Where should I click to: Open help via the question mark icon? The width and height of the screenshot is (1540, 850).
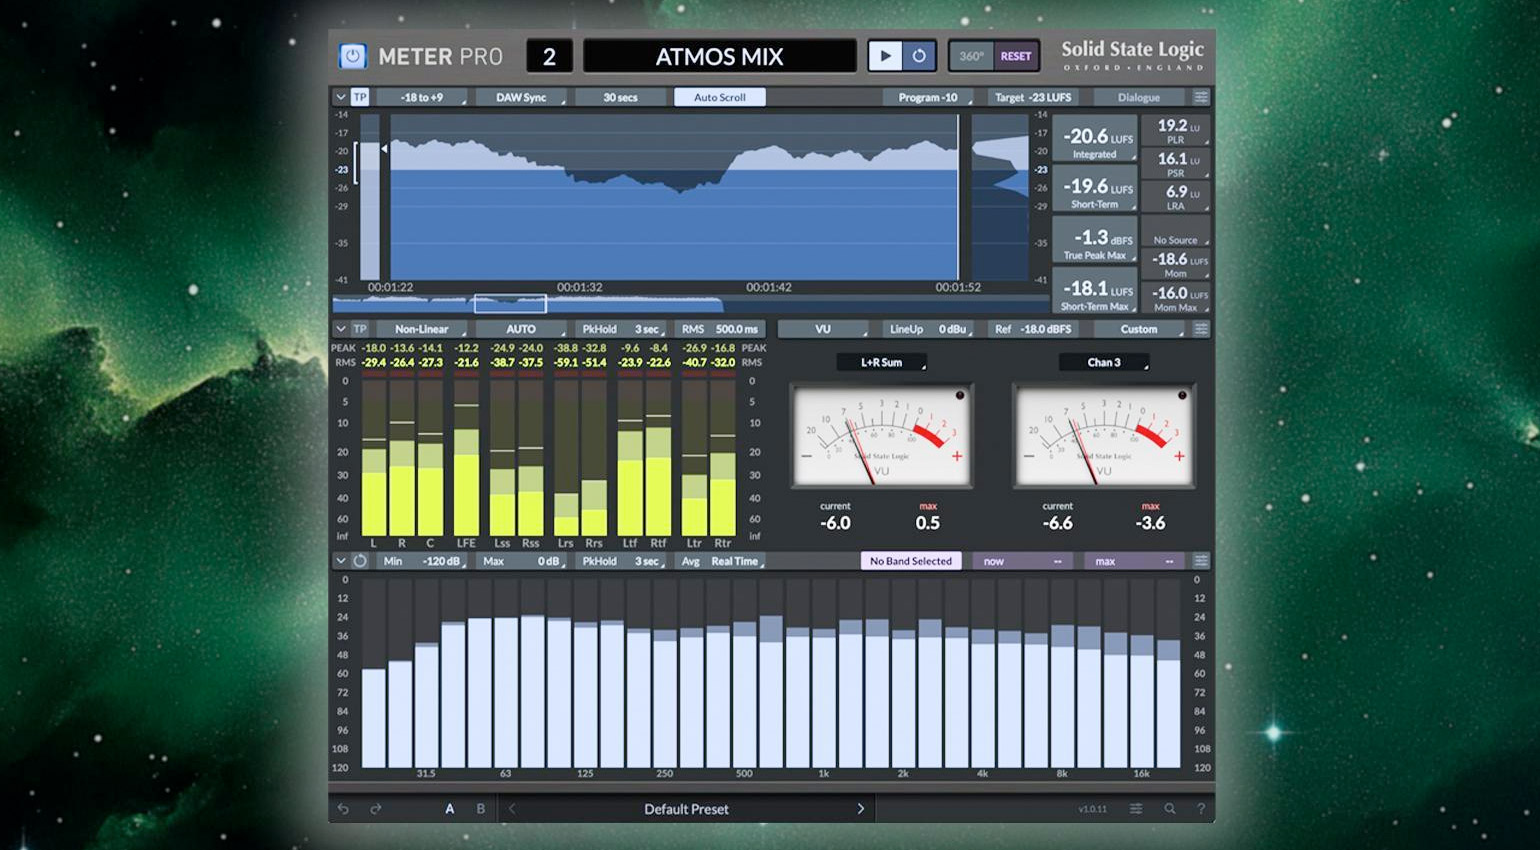pyautogui.click(x=1200, y=808)
